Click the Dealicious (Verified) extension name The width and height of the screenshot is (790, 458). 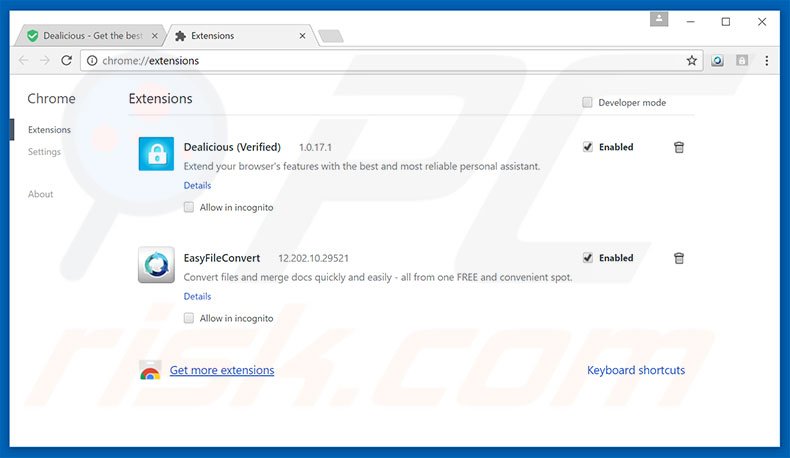click(x=232, y=147)
